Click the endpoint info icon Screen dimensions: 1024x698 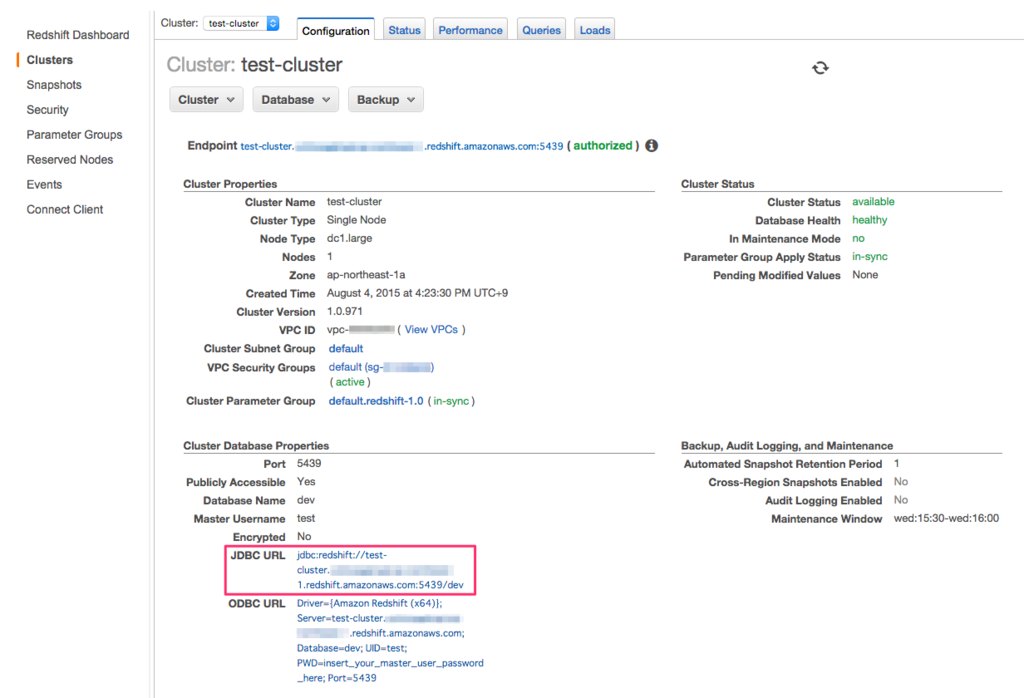pos(651,146)
